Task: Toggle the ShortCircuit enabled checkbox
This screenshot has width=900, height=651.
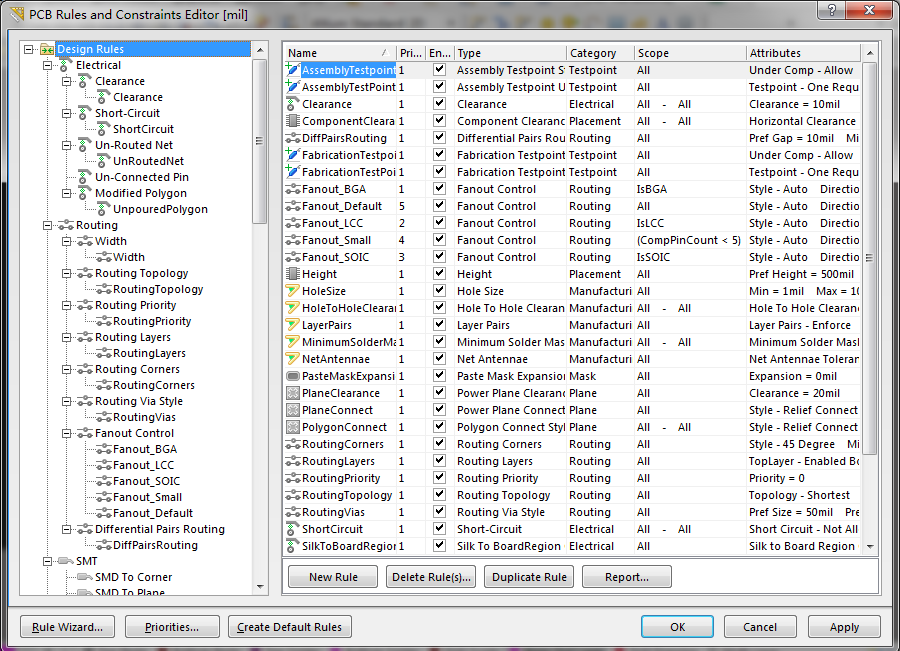Action: [439, 529]
